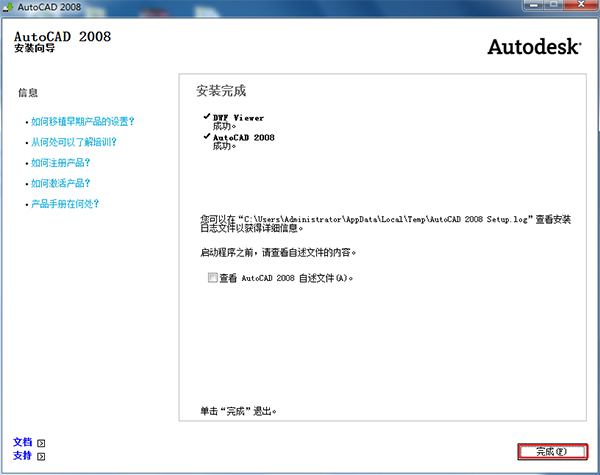Open the 文档 link at bottom left
This screenshot has width=600, height=475.
coord(23,441)
